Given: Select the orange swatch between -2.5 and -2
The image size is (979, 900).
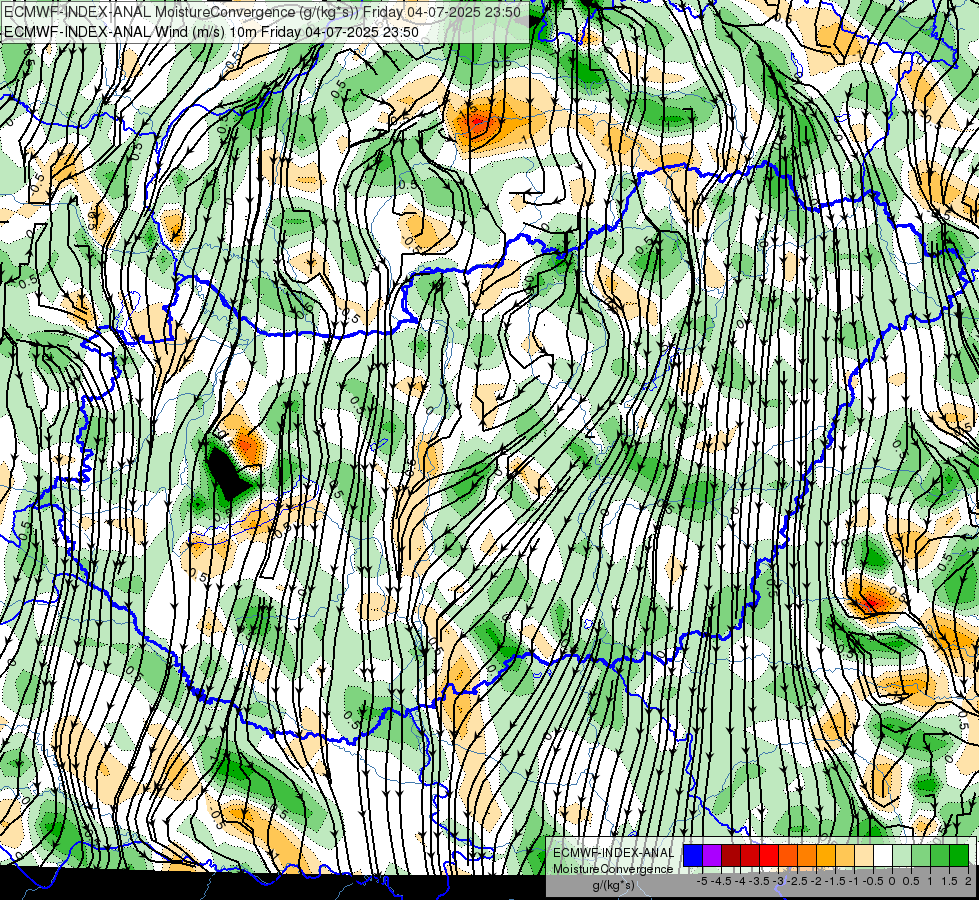Looking at the screenshot, I should click(807, 856).
